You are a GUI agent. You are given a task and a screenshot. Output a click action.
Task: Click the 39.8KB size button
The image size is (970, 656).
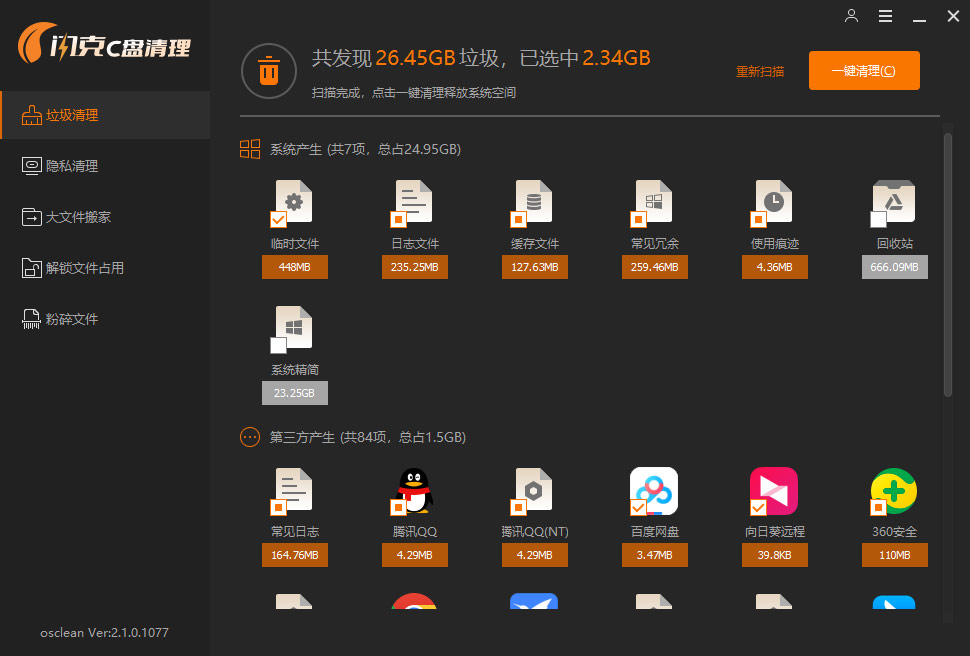pos(775,555)
